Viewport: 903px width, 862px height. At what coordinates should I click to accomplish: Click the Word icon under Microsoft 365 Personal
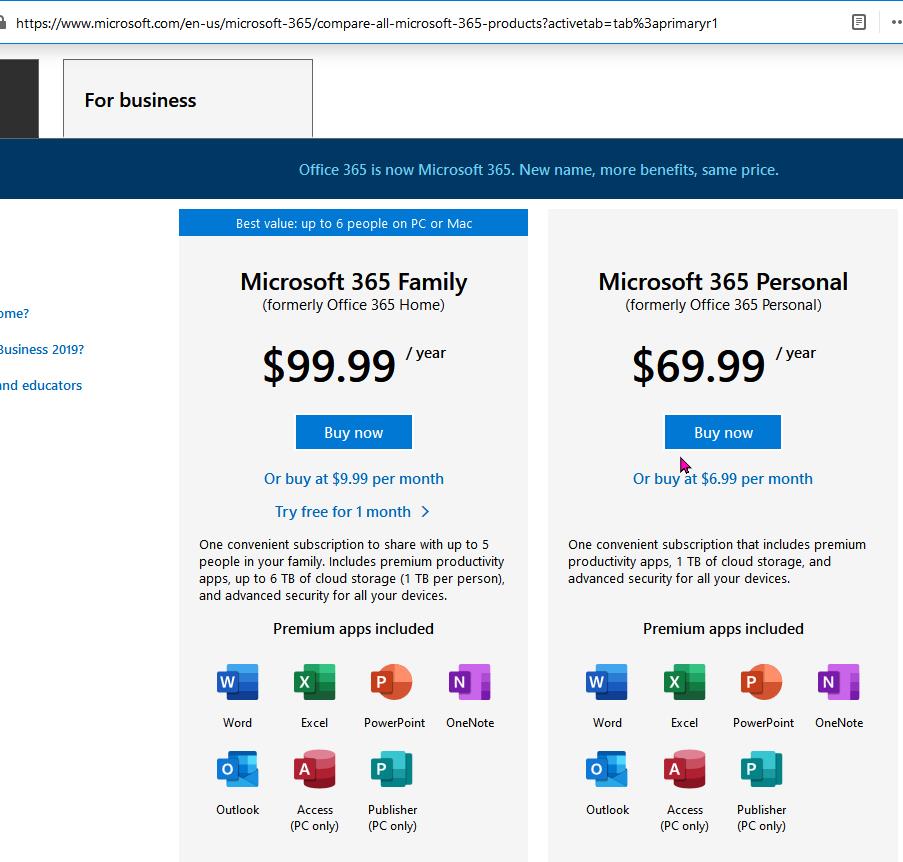click(x=607, y=682)
